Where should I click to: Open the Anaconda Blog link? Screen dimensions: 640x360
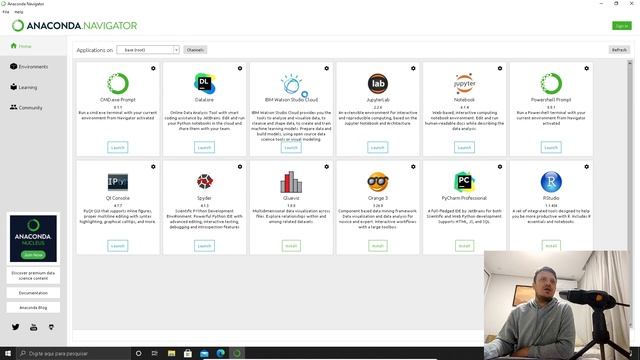click(x=33, y=307)
